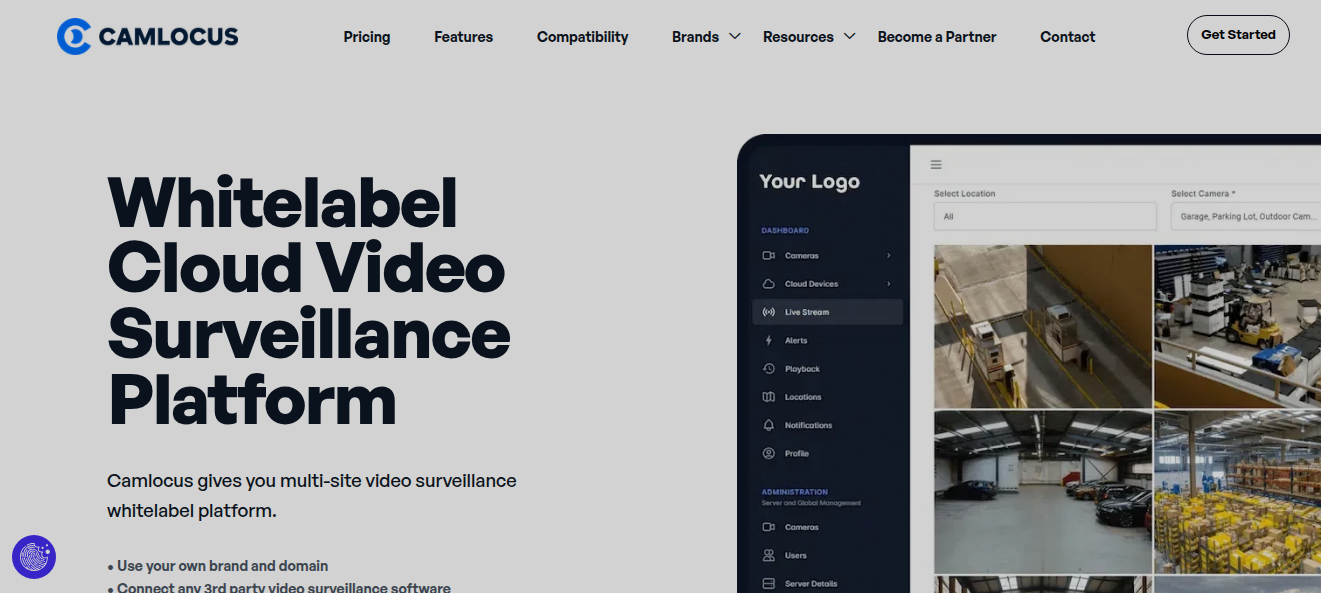Click the ADMINISTRATION section heading
Image resolution: width=1321 pixels, height=593 pixels.
[795, 492]
